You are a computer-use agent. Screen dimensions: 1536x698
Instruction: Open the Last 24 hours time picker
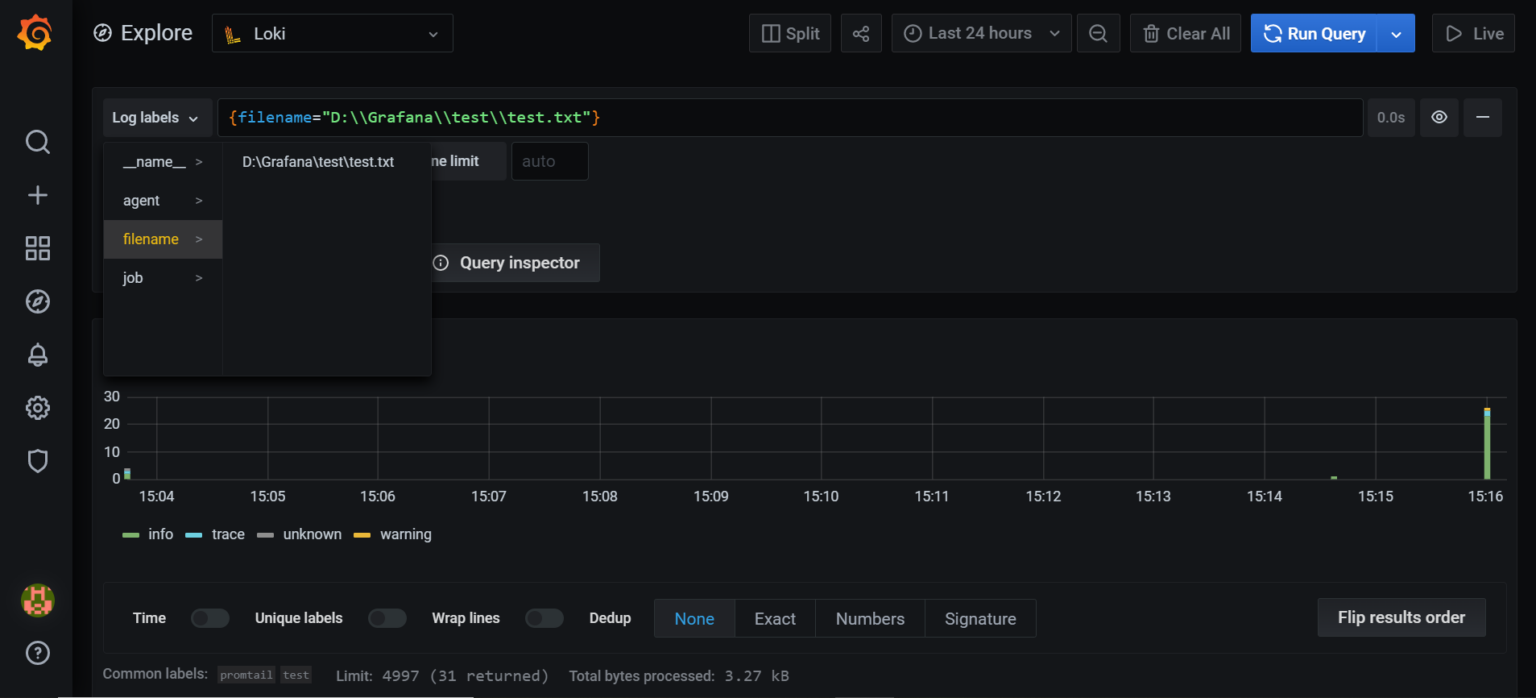(x=981, y=33)
